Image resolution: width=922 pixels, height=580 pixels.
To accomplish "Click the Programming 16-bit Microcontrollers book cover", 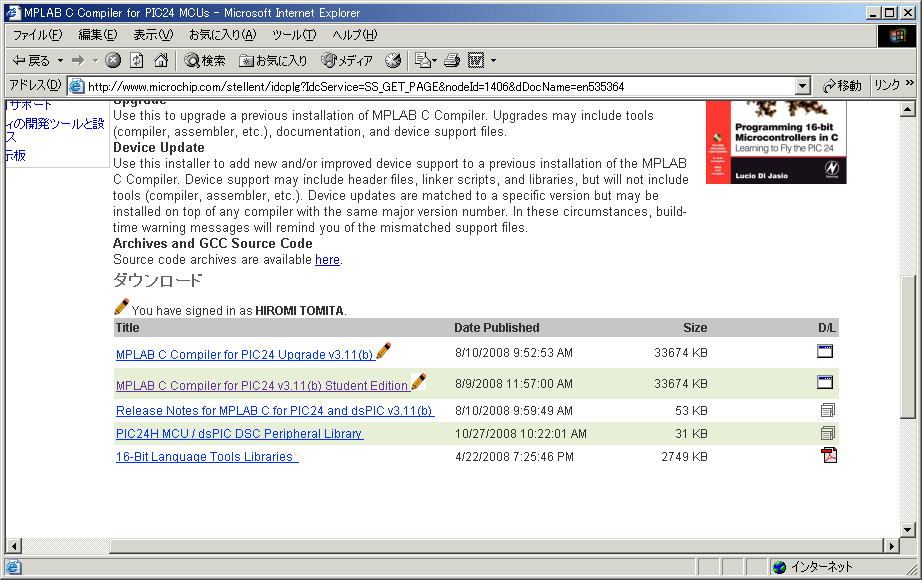I will 776,142.
